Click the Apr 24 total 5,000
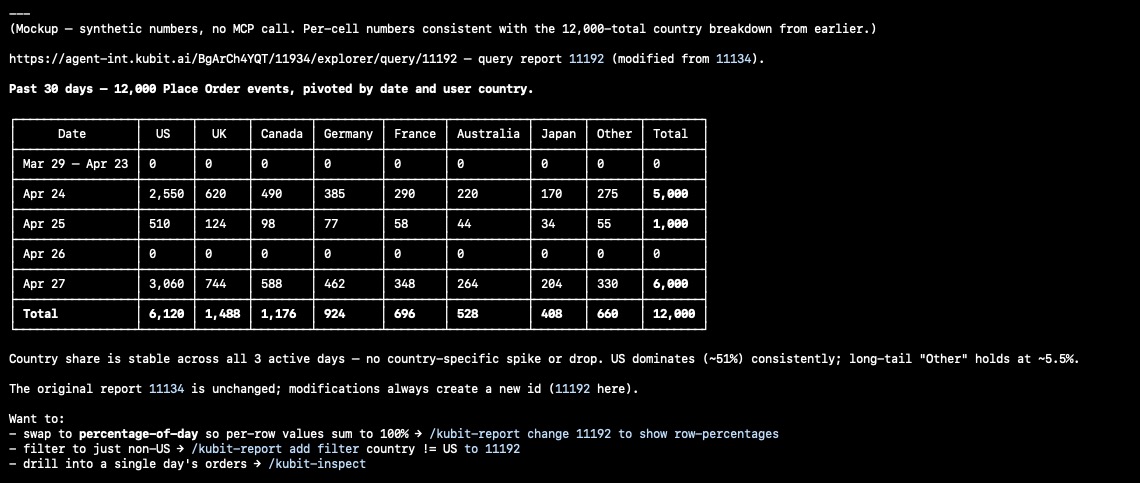 point(670,194)
